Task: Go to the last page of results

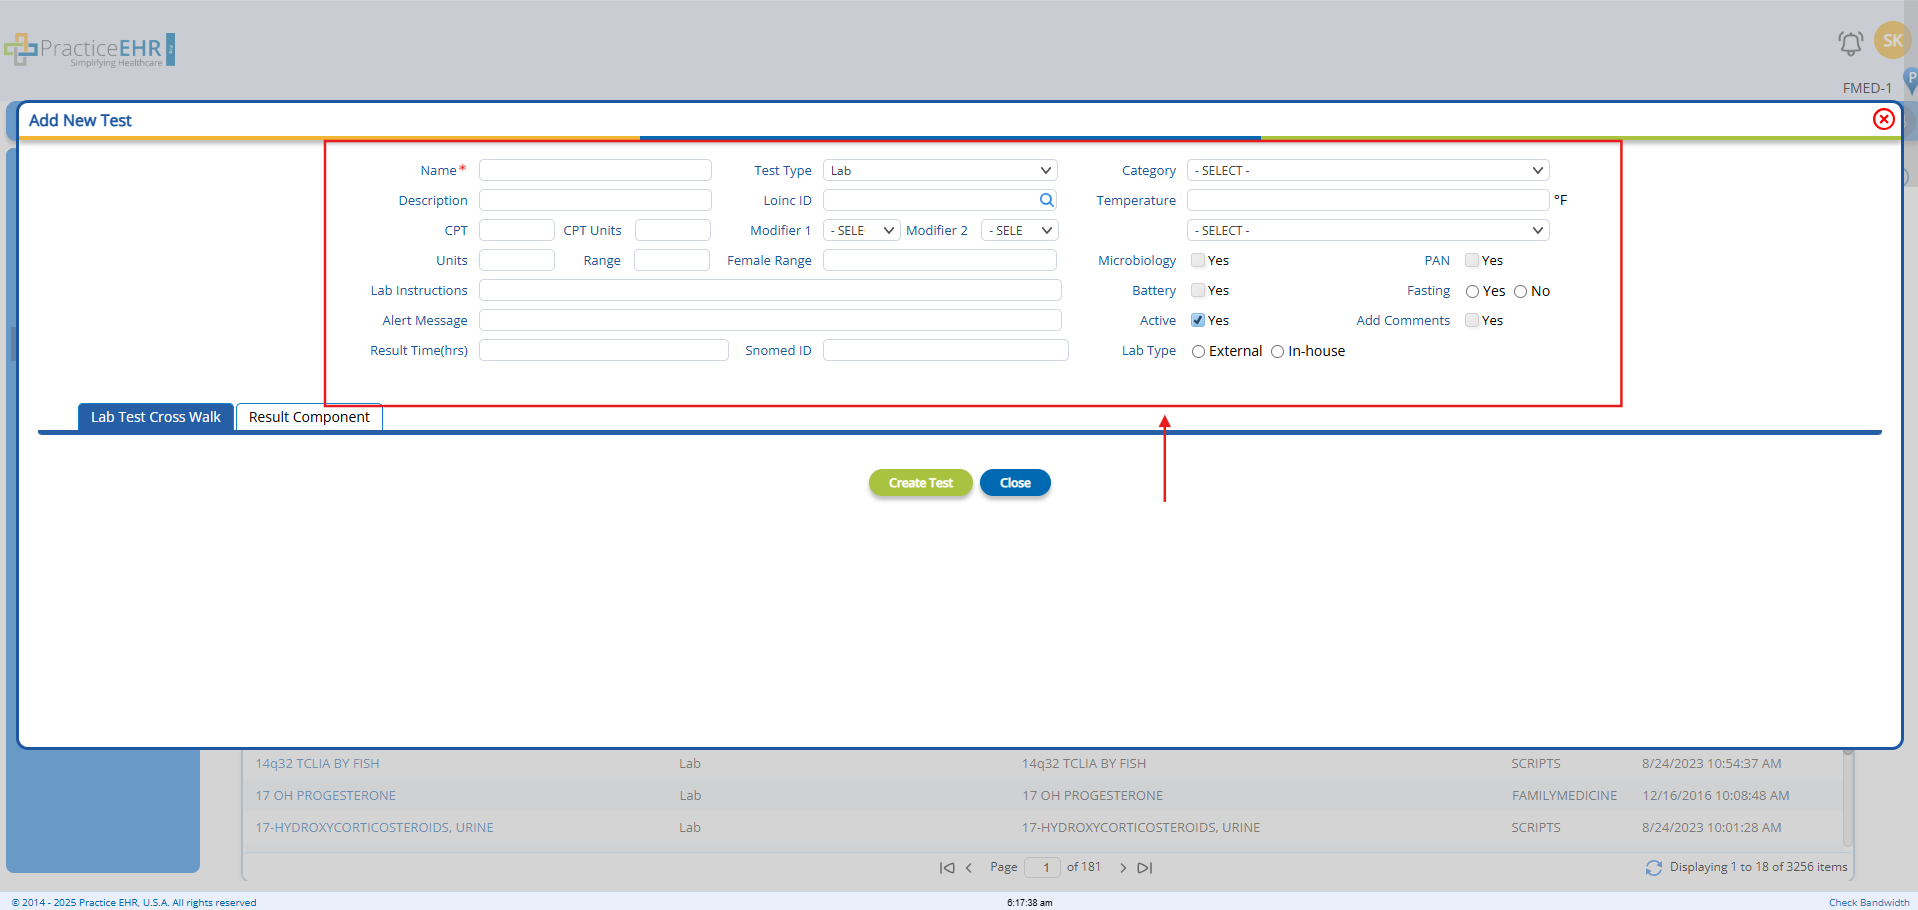Action: coord(1145,868)
